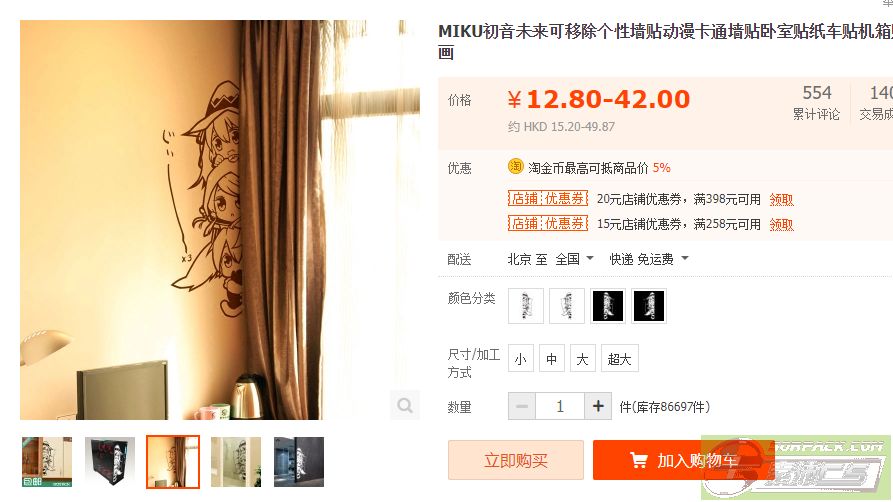This screenshot has width=893, height=502.
Task: Decrease quantity with the minus button
Action: pyautogui.click(x=522, y=406)
